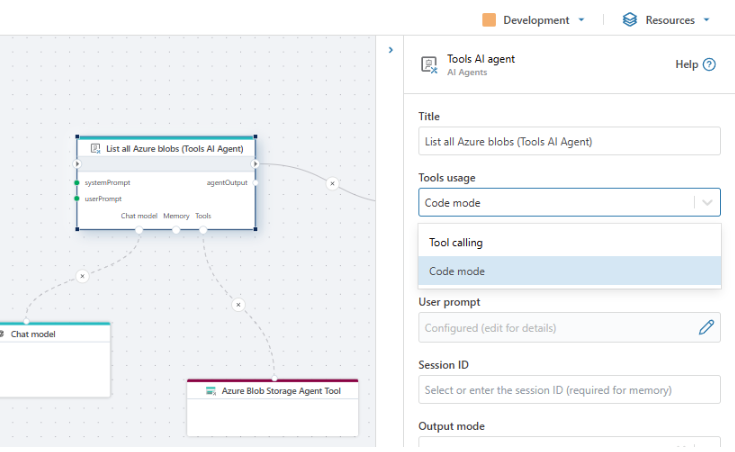Click into the Title text field
The height and width of the screenshot is (452, 735).
click(569, 141)
